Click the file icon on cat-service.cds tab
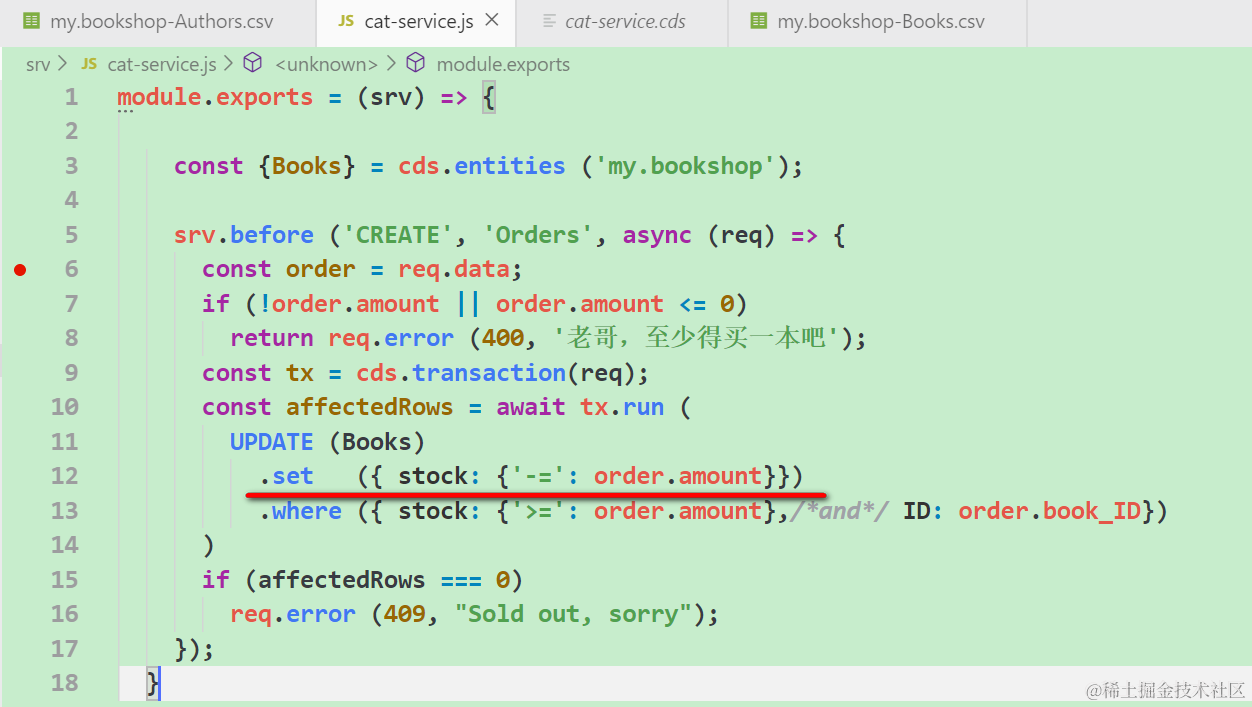 [549, 22]
